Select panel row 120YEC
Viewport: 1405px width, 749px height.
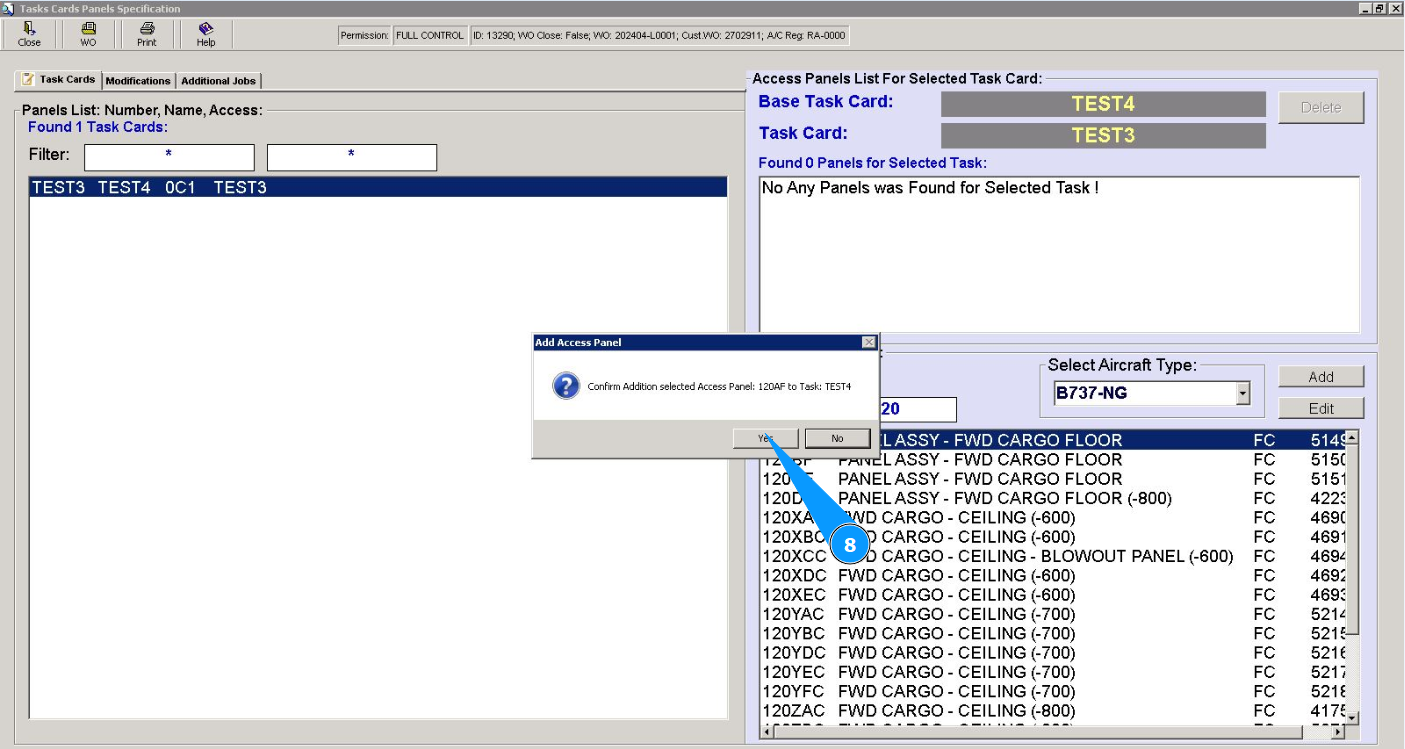click(x=1052, y=671)
